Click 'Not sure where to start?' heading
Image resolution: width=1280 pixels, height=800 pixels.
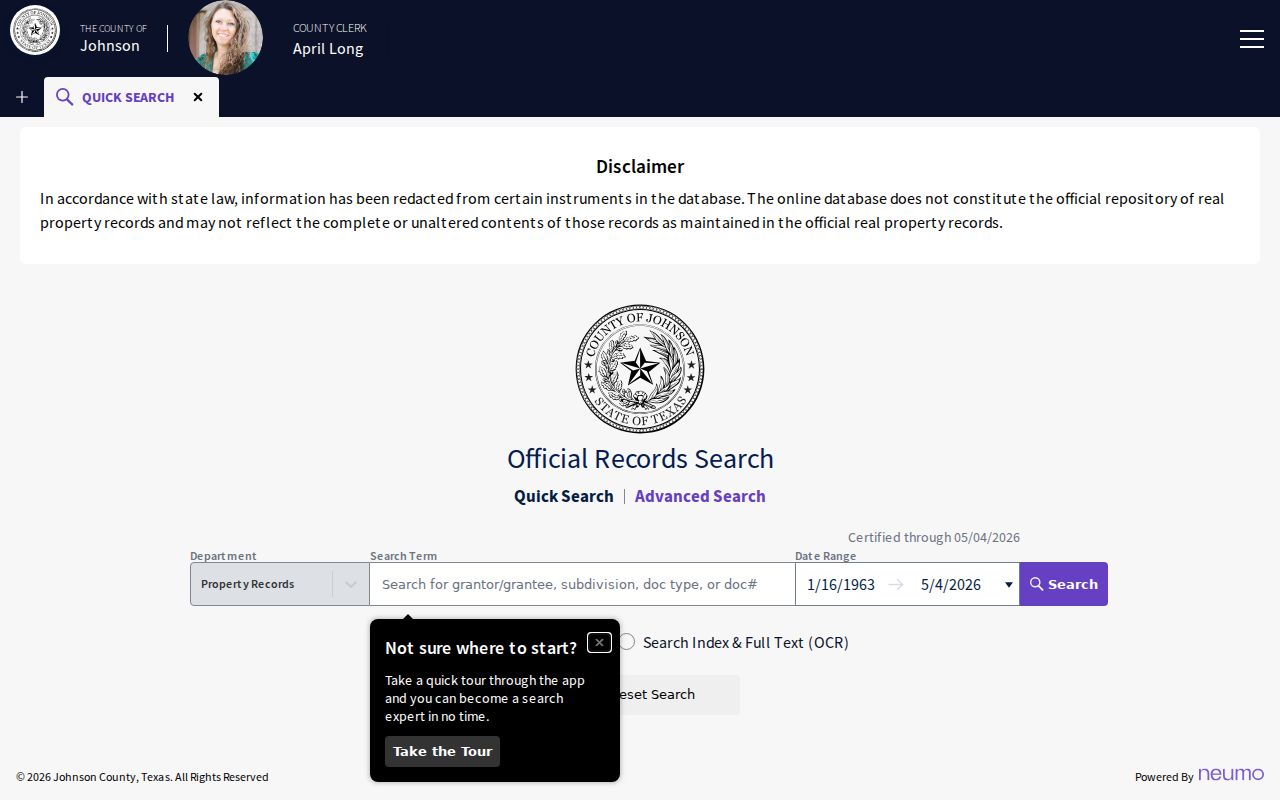click(481, 648)
